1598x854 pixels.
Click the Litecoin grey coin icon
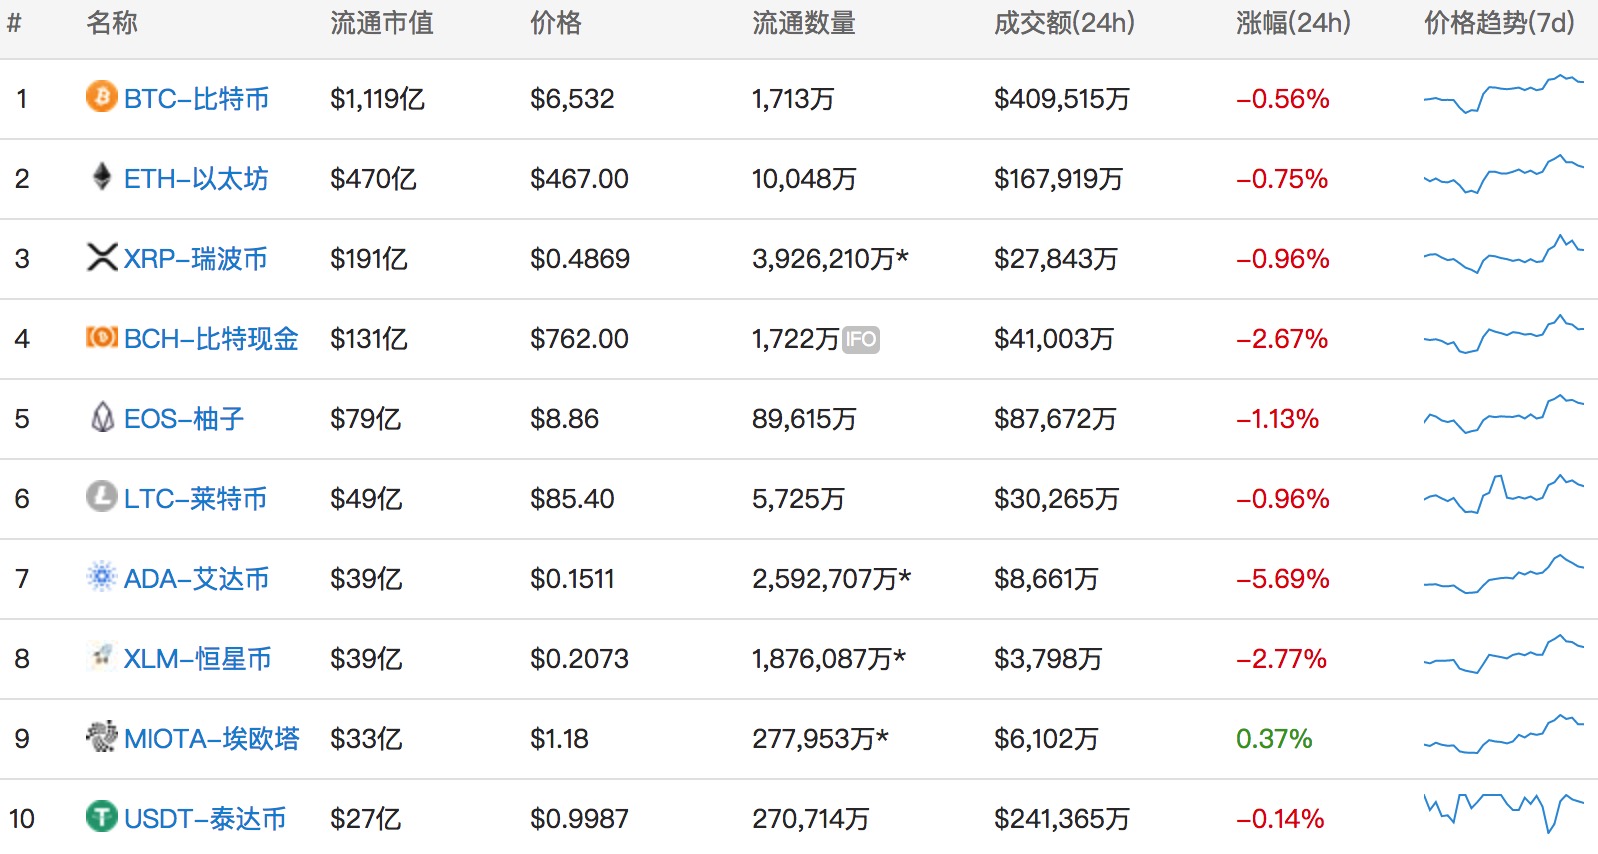click(x=101, y=496)
